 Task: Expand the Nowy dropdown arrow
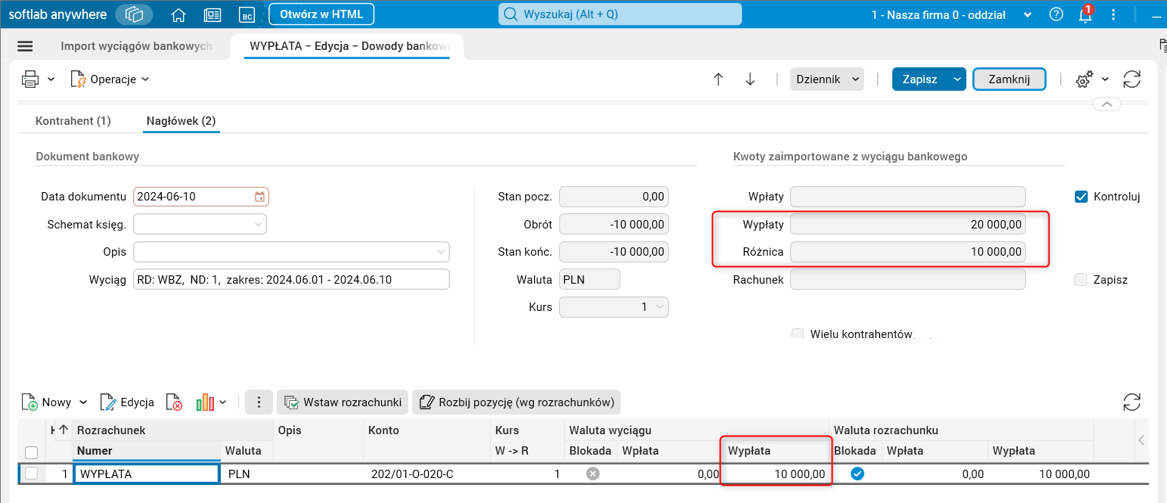(83, 403)
